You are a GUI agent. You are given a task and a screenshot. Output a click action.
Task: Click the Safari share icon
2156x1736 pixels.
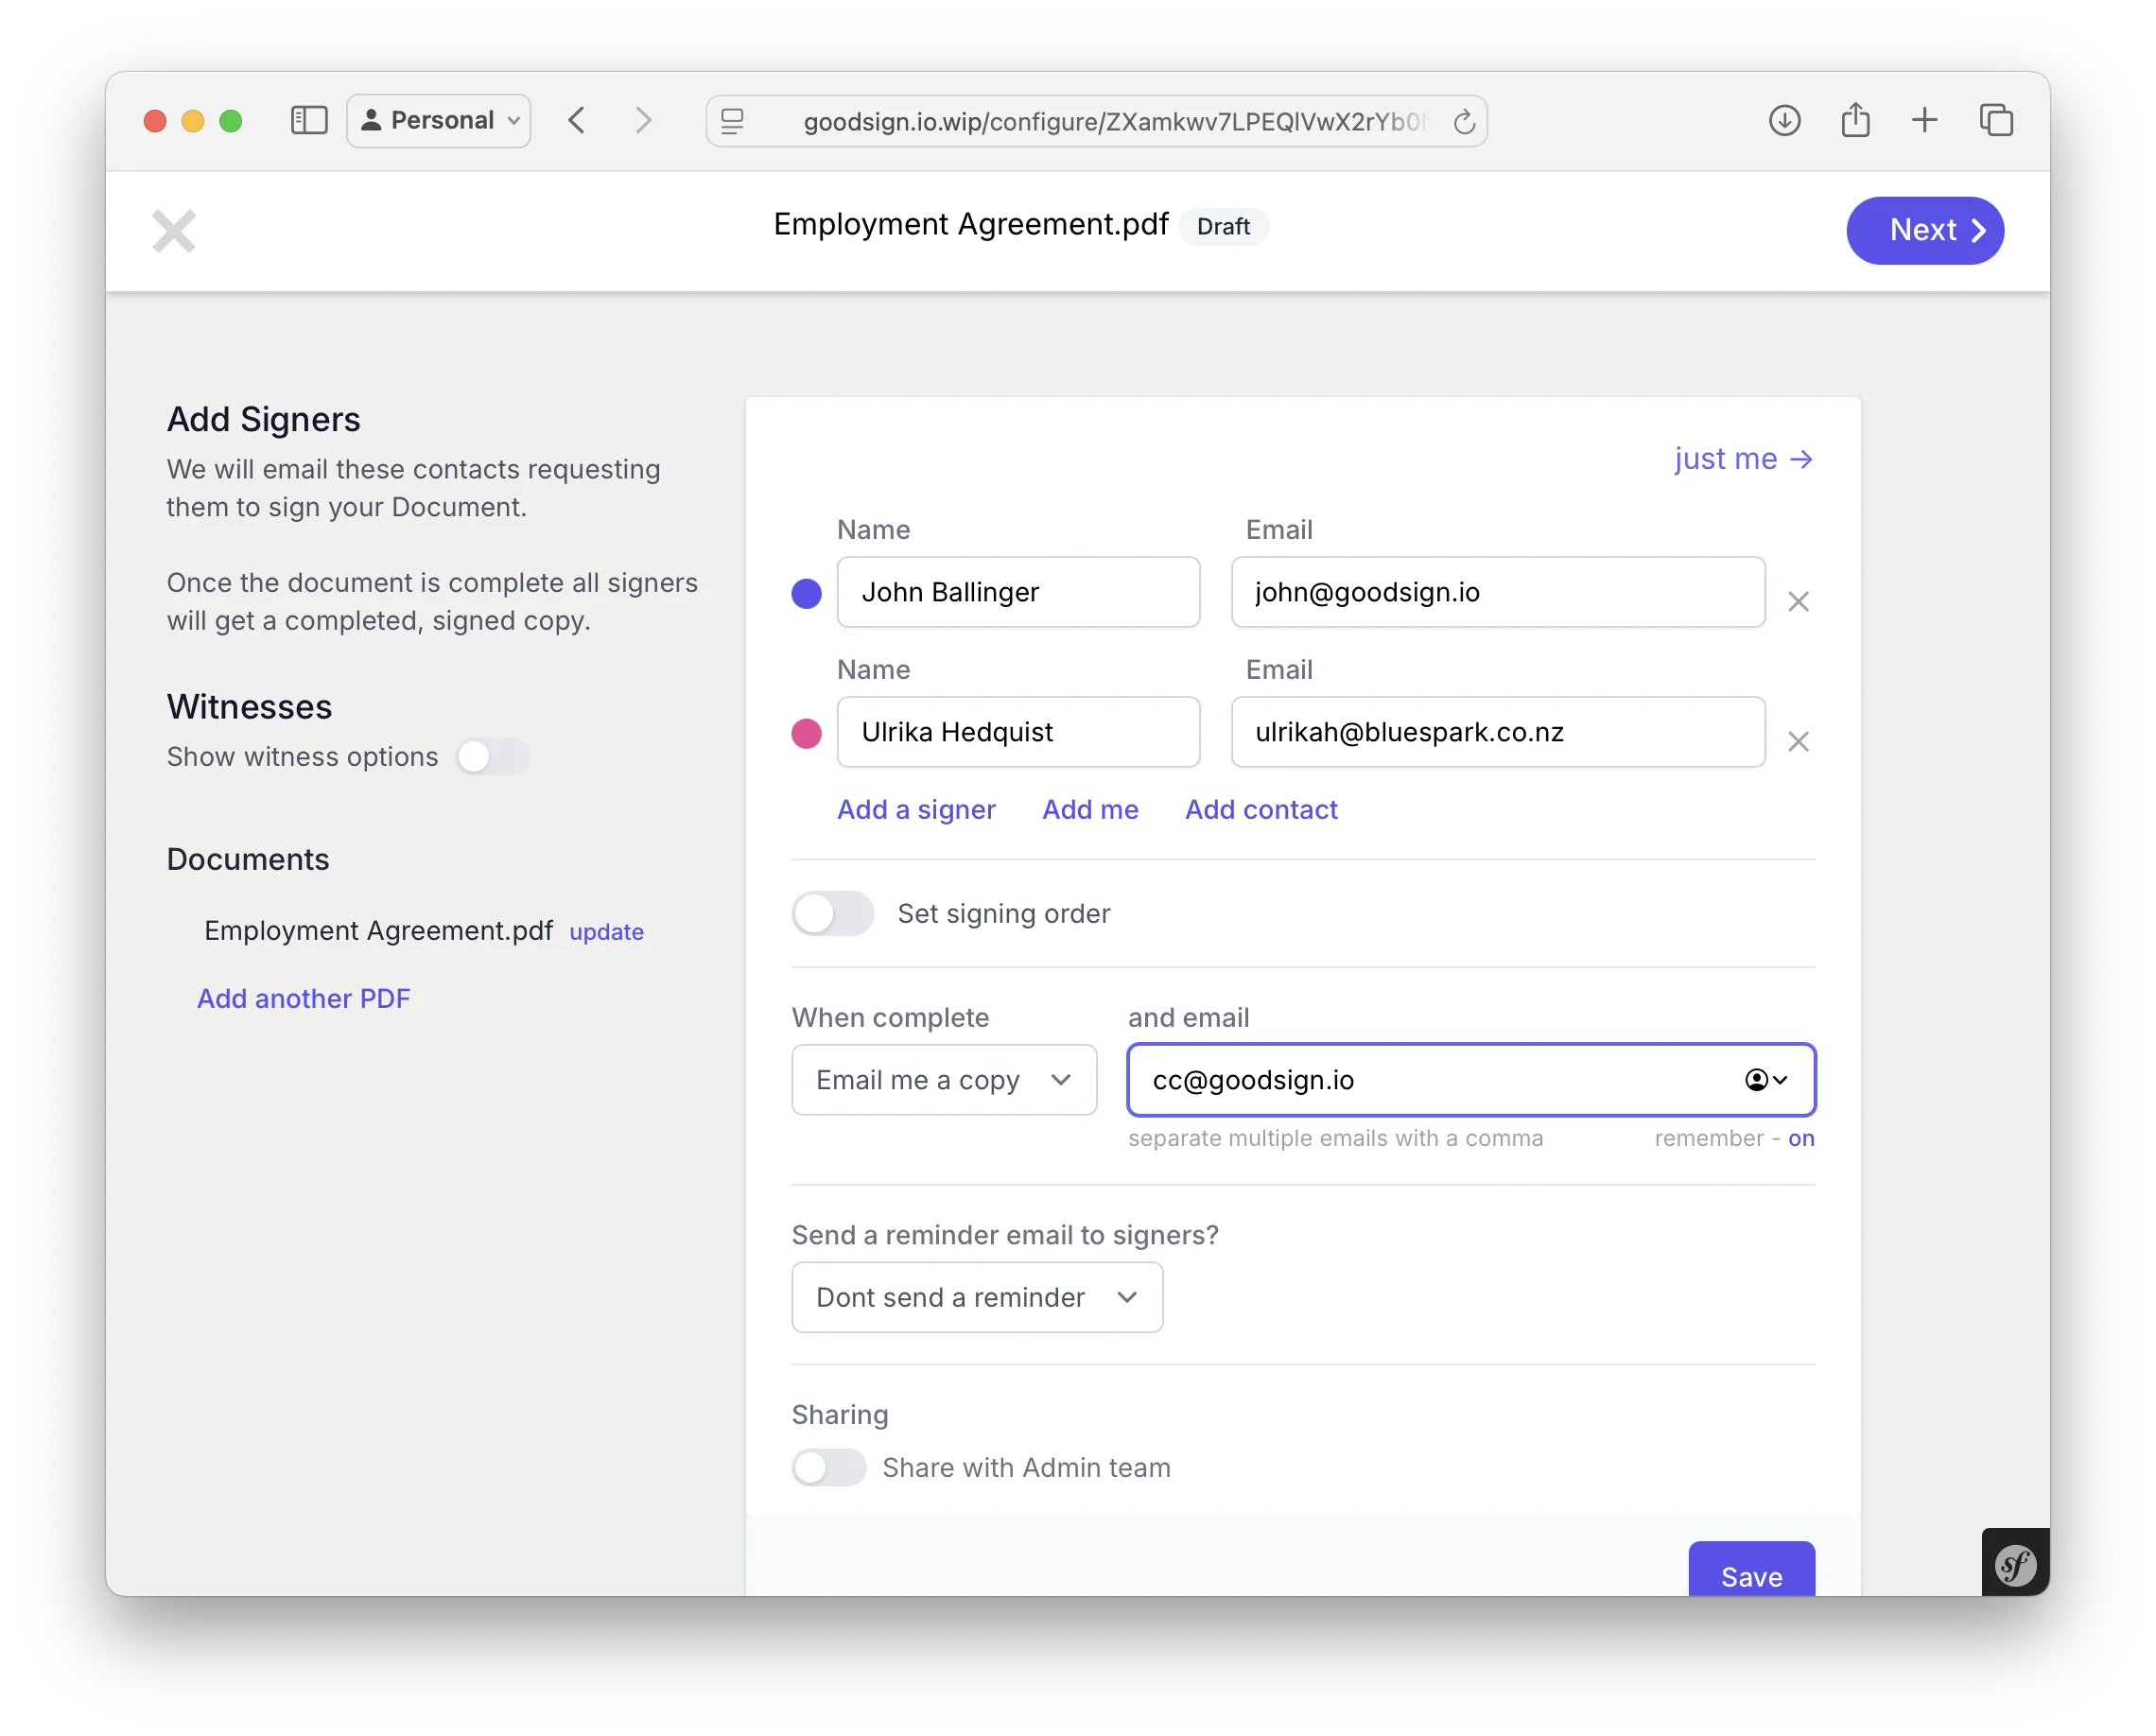pos(1856,119)
